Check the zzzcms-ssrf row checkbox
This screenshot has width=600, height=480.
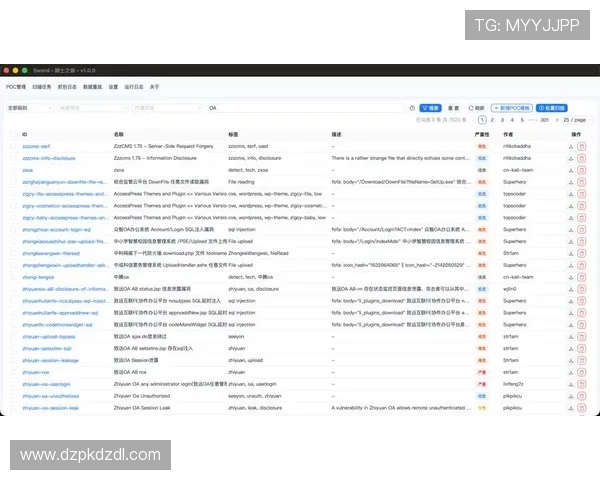pos(13,146)
